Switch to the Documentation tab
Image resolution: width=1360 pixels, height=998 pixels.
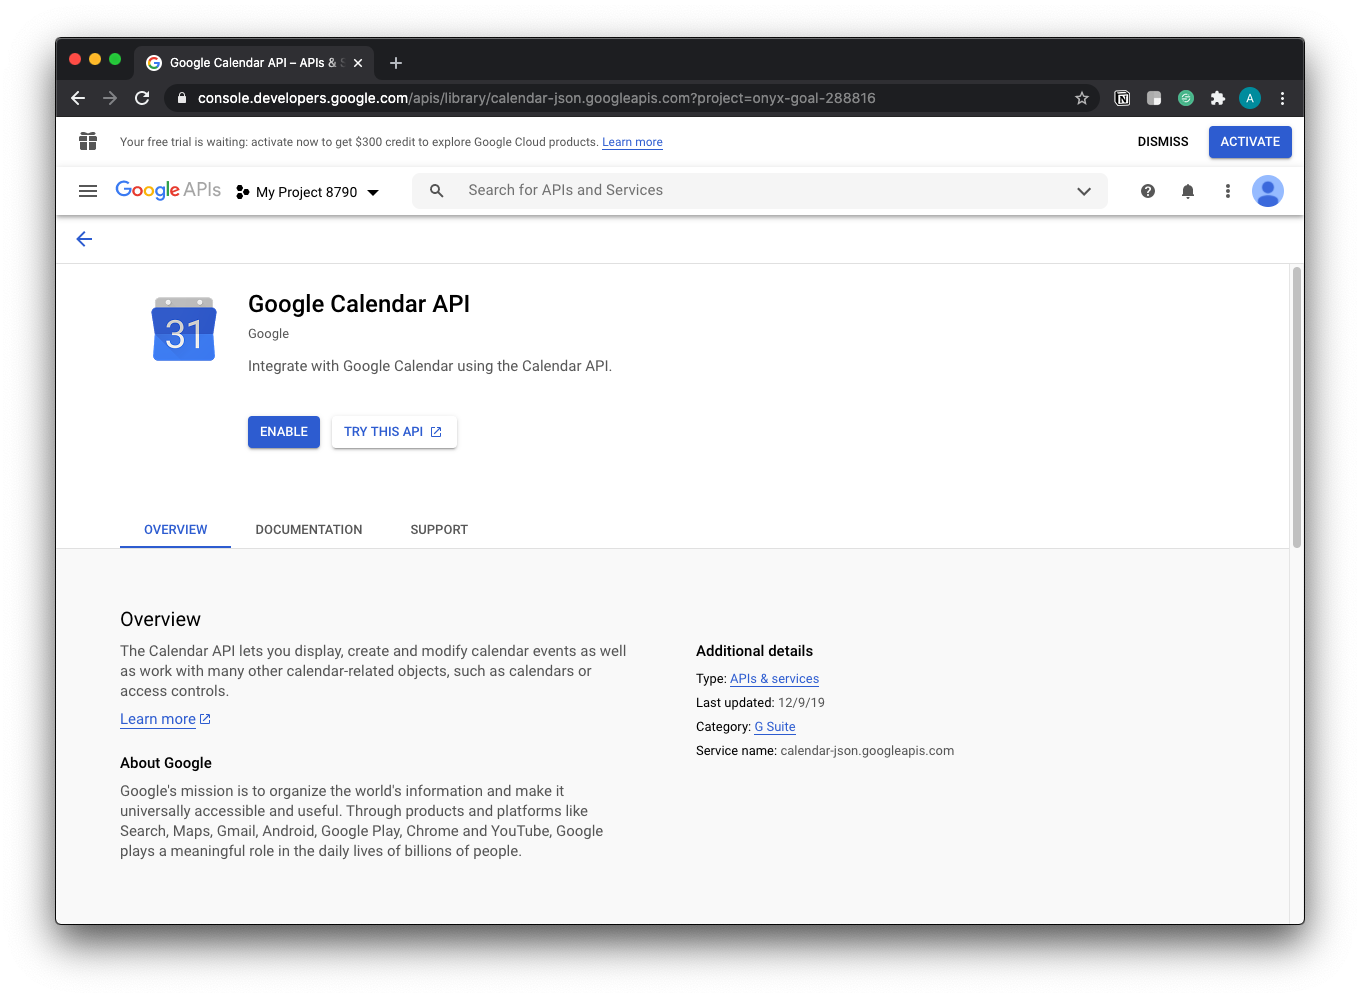point(309,530)
